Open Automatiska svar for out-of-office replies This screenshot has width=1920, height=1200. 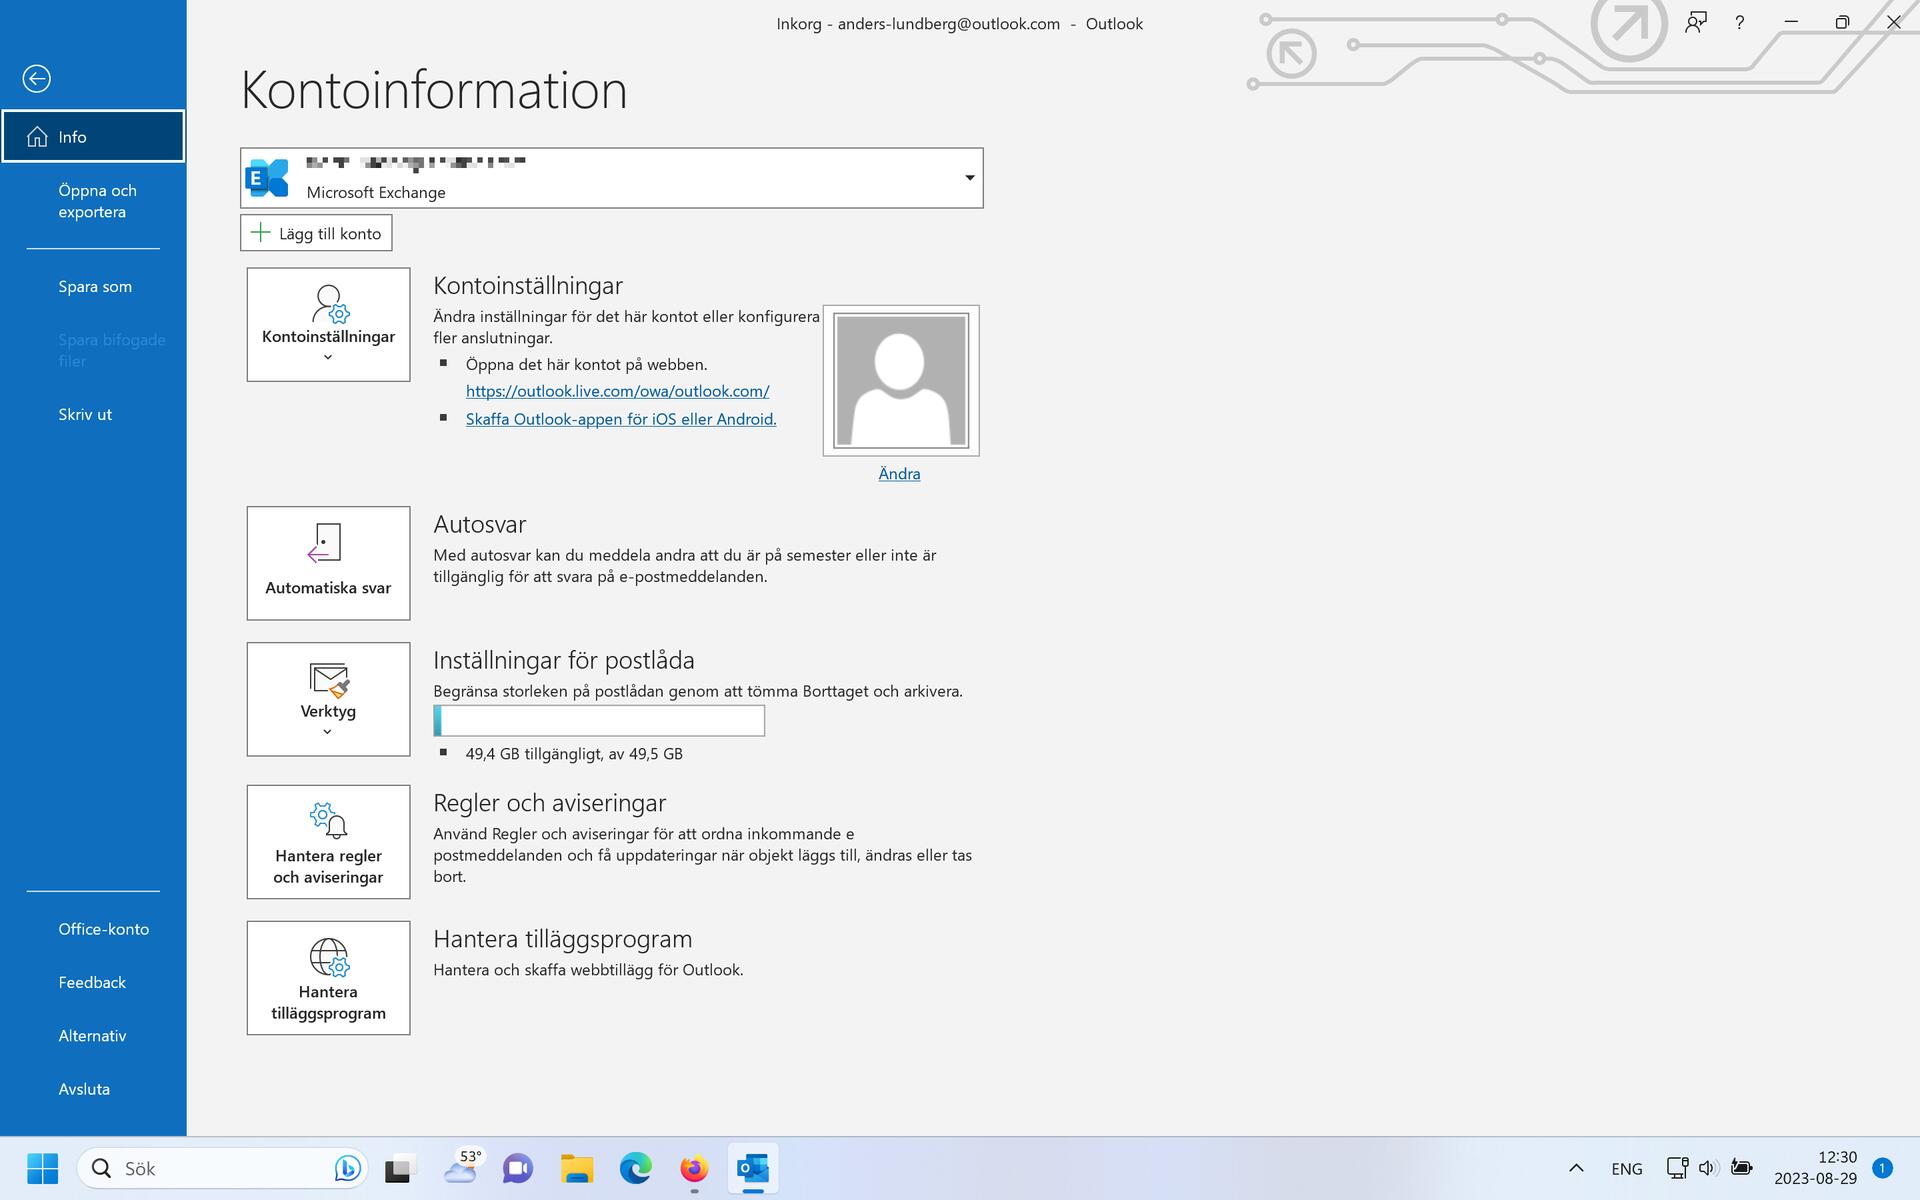327,562
